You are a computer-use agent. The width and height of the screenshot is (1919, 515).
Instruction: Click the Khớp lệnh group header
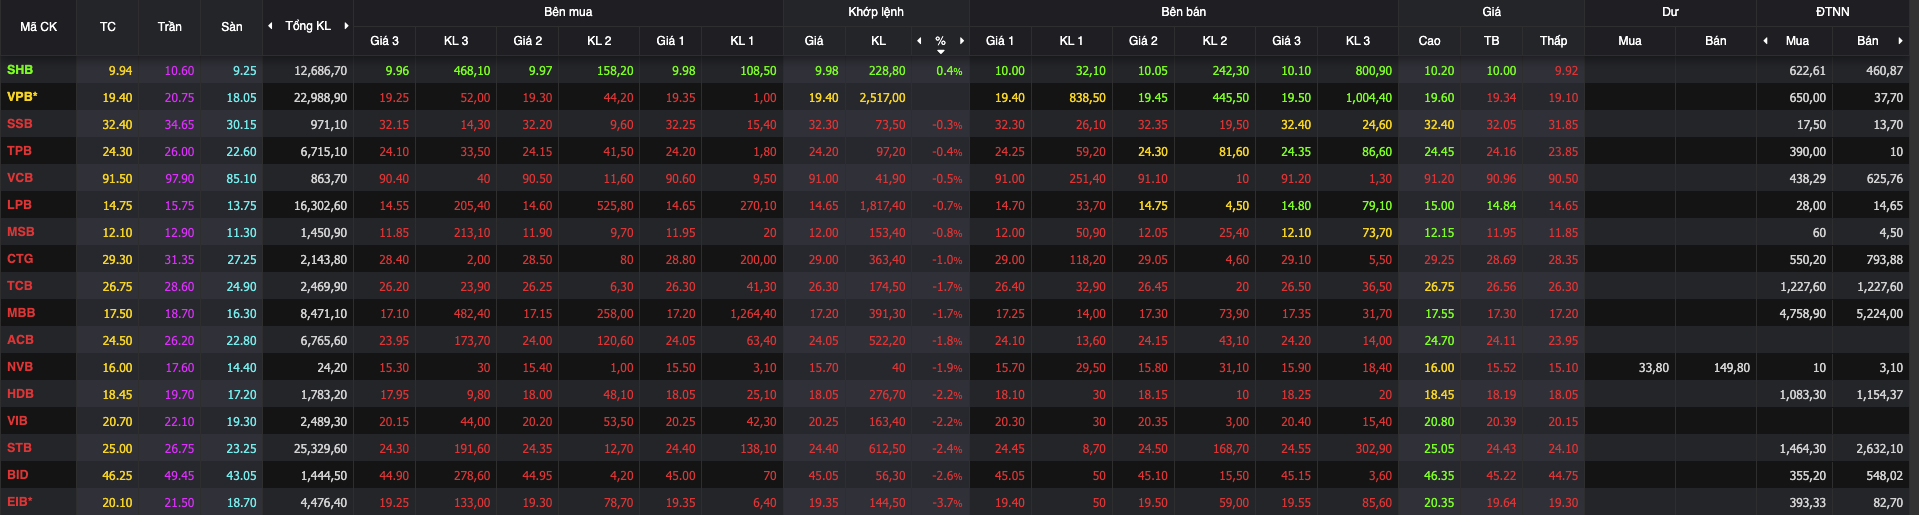click(x=876, y=12)
